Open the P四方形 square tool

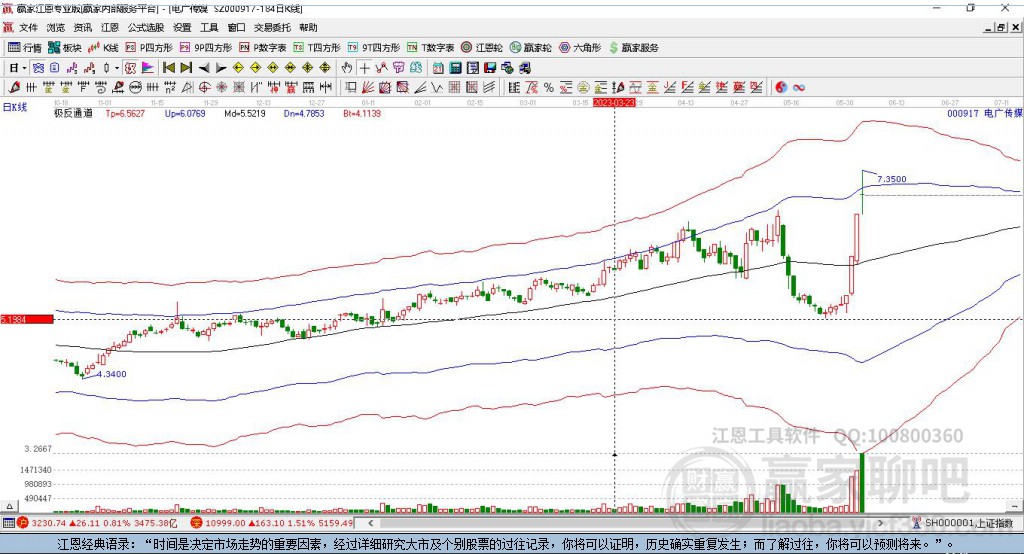149,48
